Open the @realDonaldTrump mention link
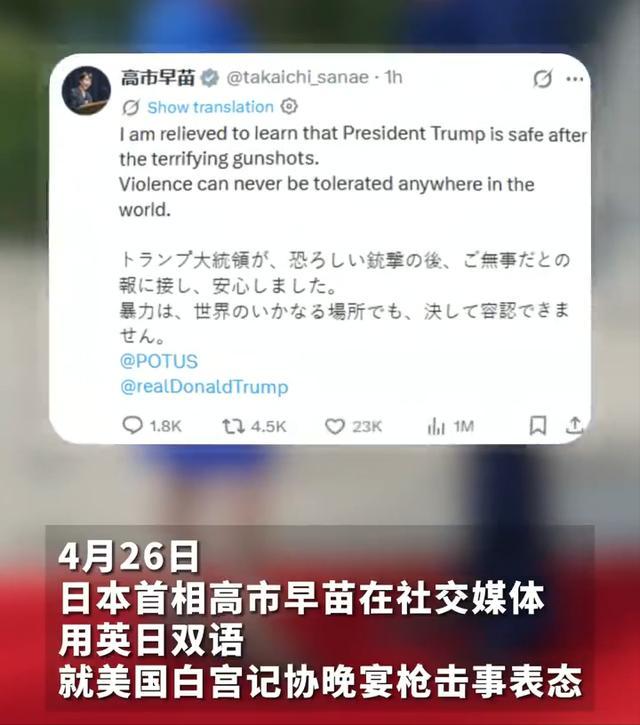The image size is (640, 725). point(204,387)
